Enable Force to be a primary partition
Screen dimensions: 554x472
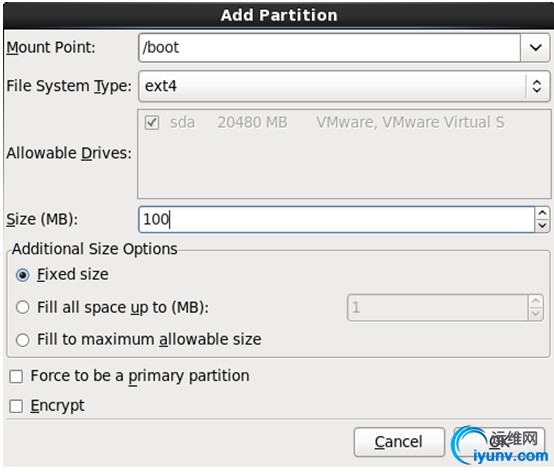point(16,377)
